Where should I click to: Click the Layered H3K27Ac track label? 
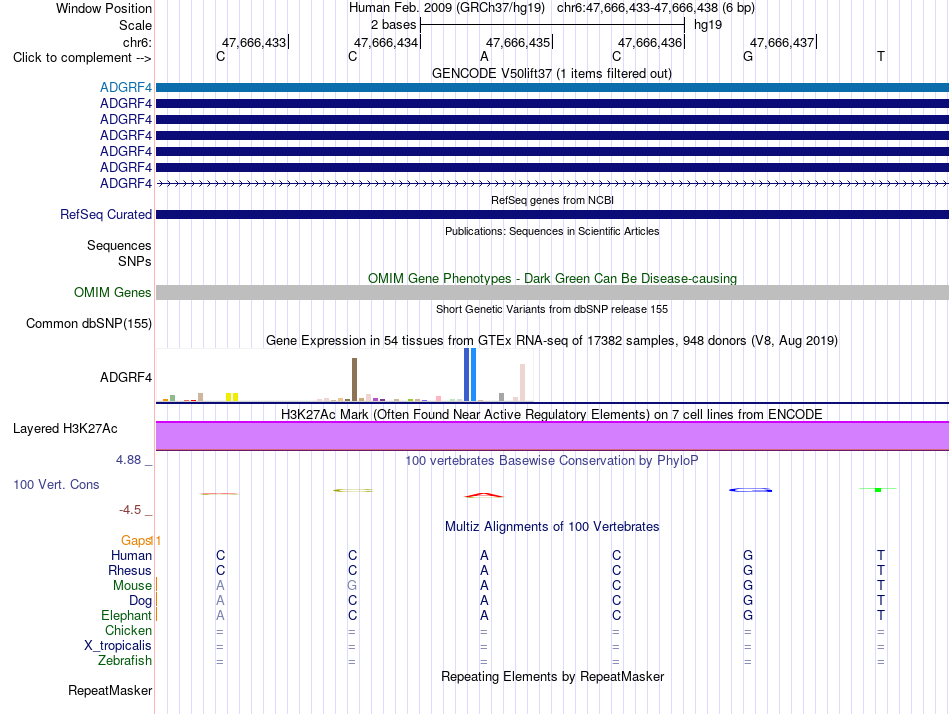(x=65, y=429)
